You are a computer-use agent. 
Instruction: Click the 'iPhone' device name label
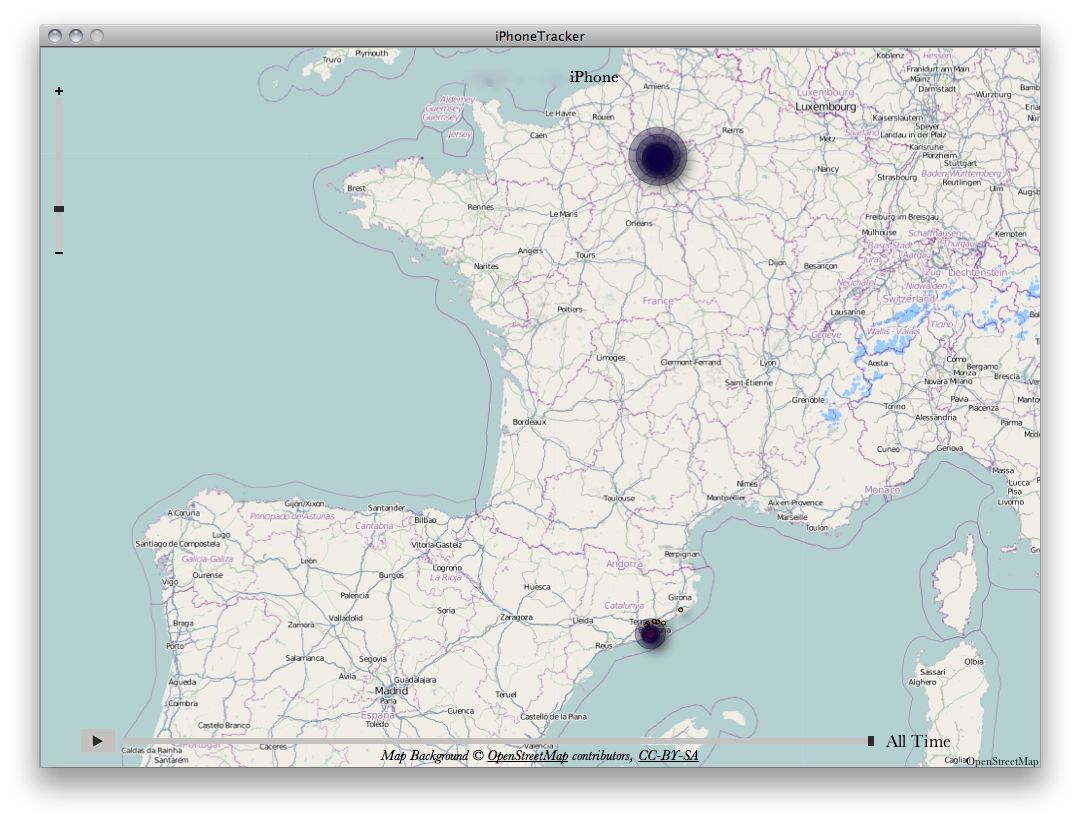pos(594,77)
